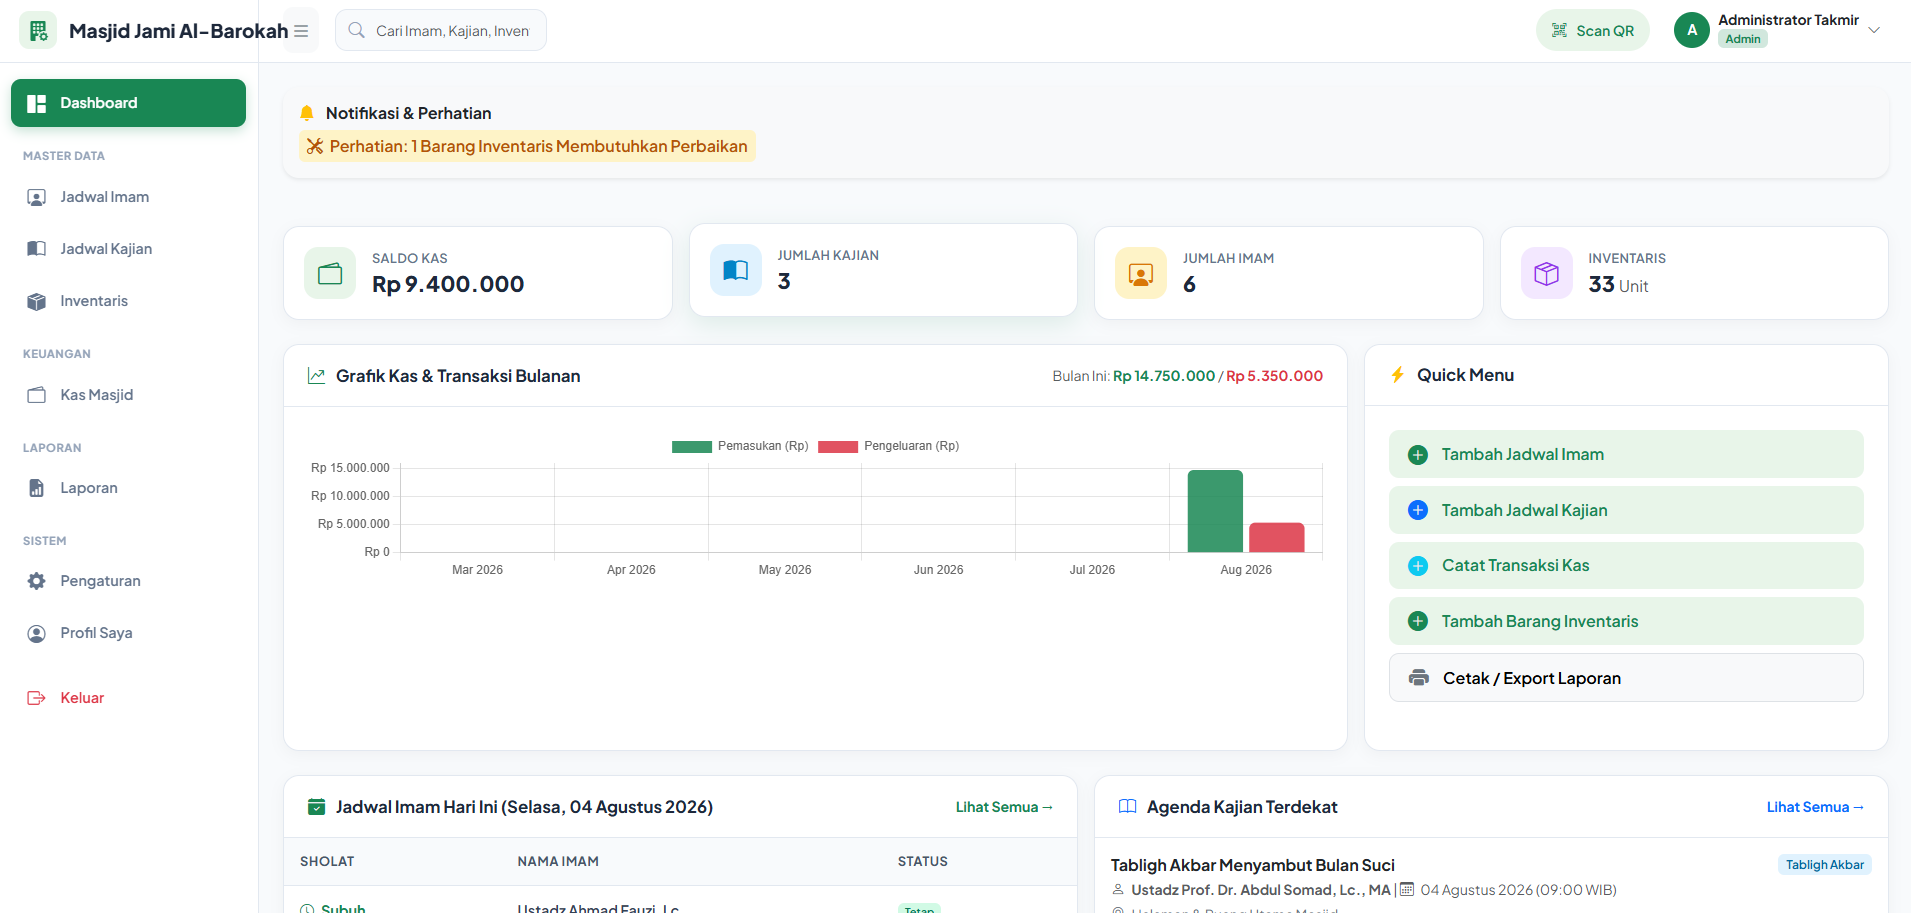
Task: Open the Dashboard menu item
Action: (x=128, y=103)
